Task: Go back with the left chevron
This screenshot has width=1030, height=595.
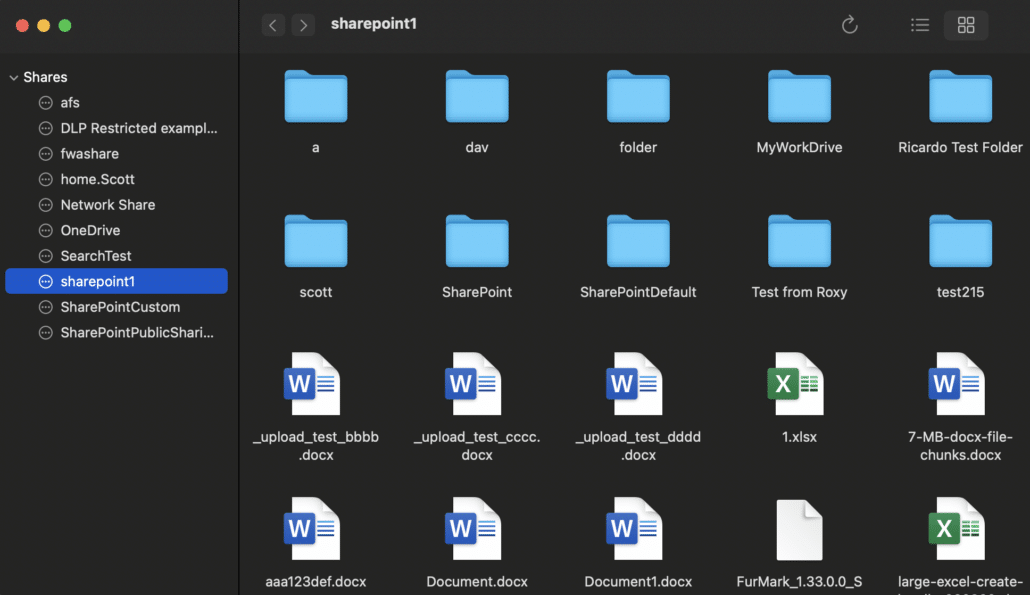Action: (x=274, y=25)
